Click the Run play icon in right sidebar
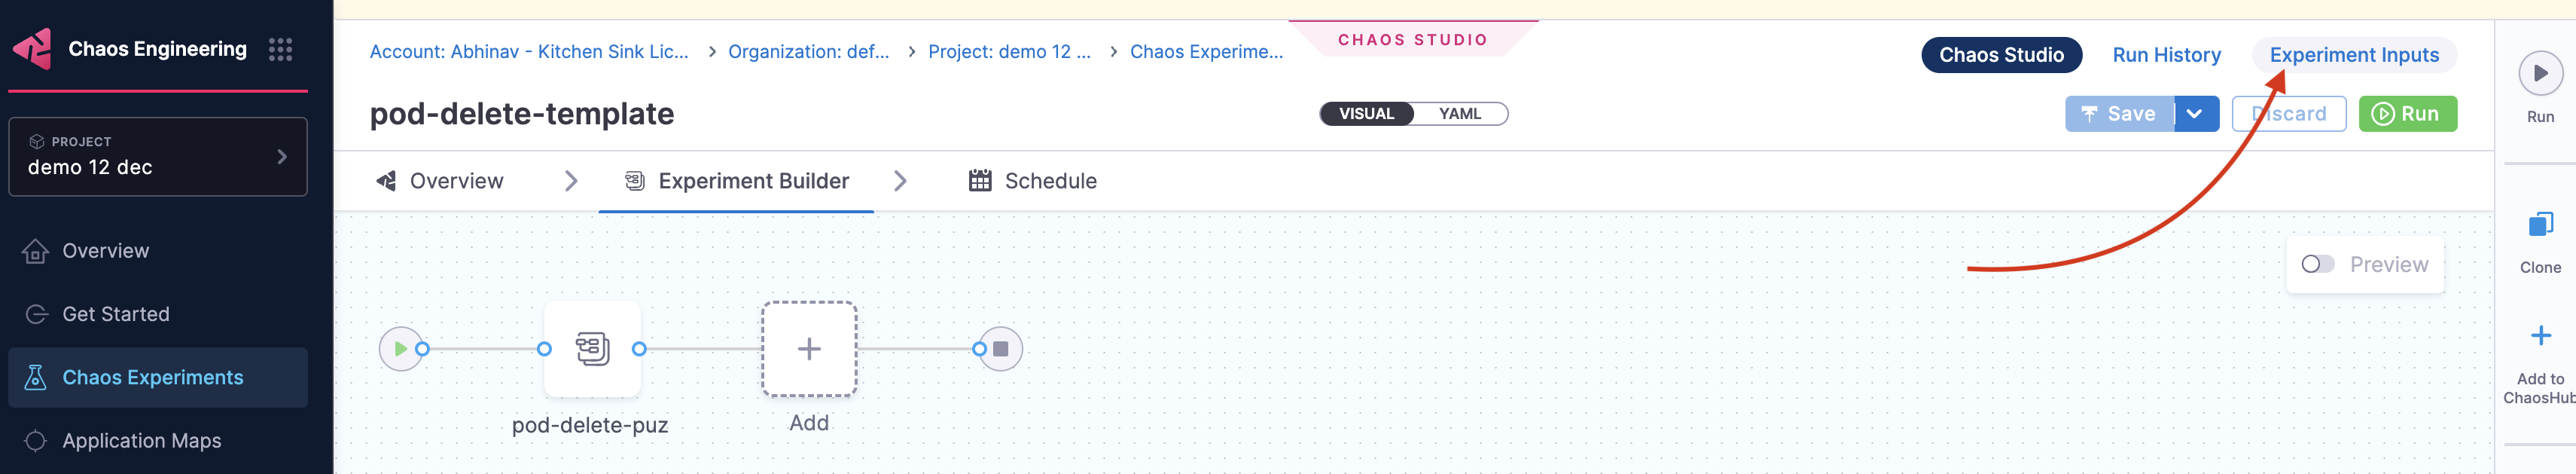The image size is (2576, 474). [2540, 73]
